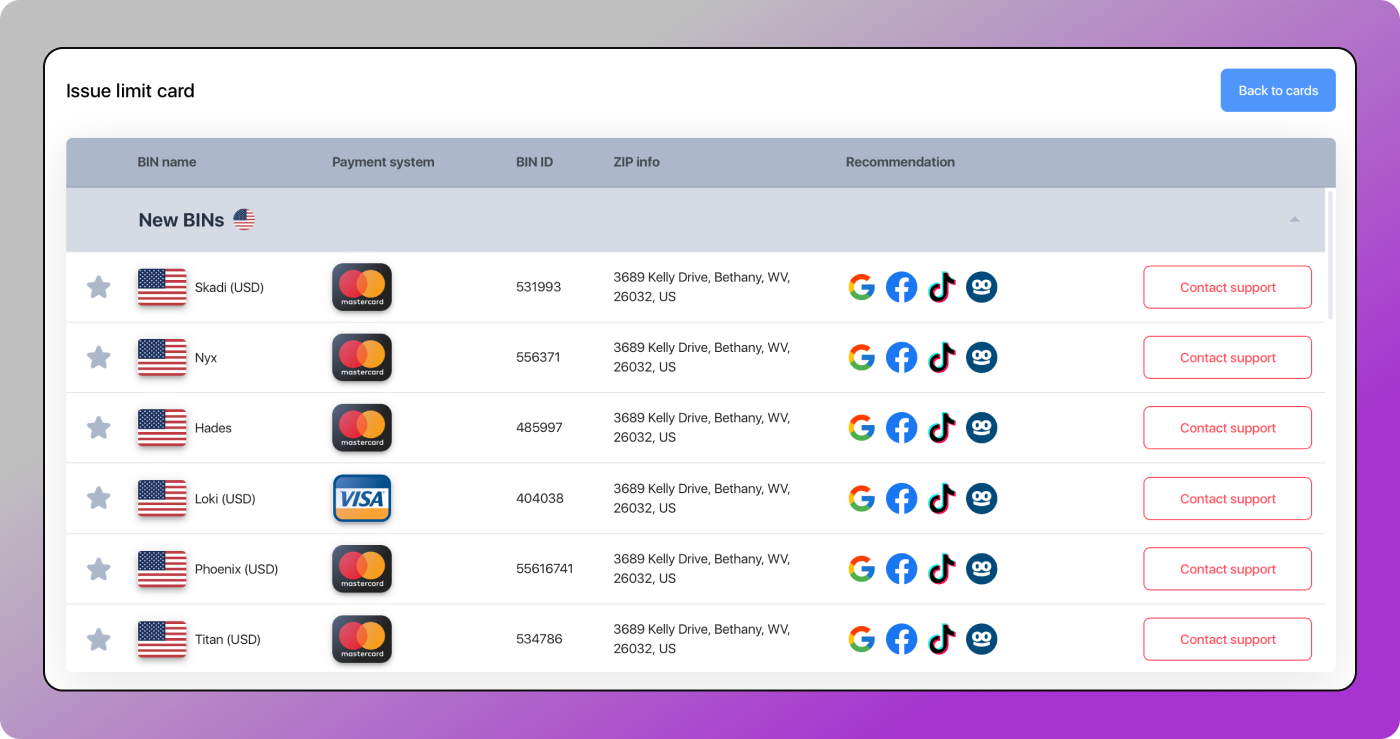The image size is (1400, 739).
Task: Click the TikTok icon in Hades row
Action: point(941,428)
